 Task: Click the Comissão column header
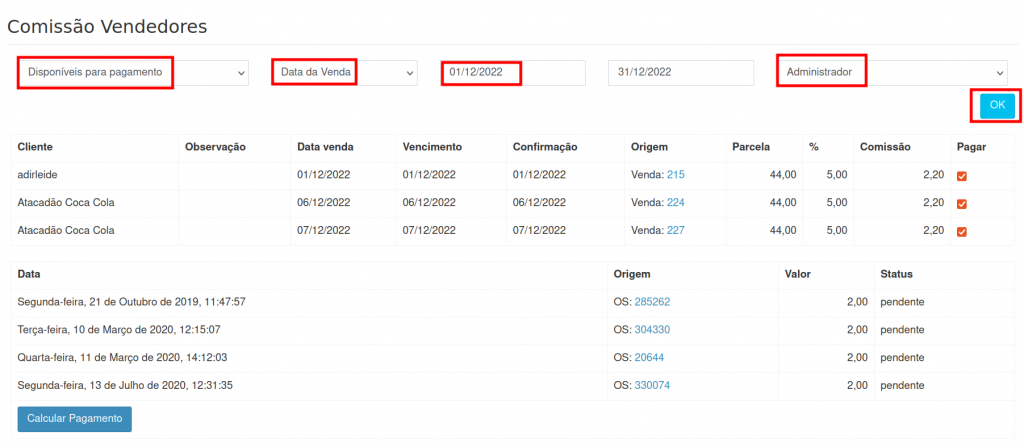tap(885, 147)
